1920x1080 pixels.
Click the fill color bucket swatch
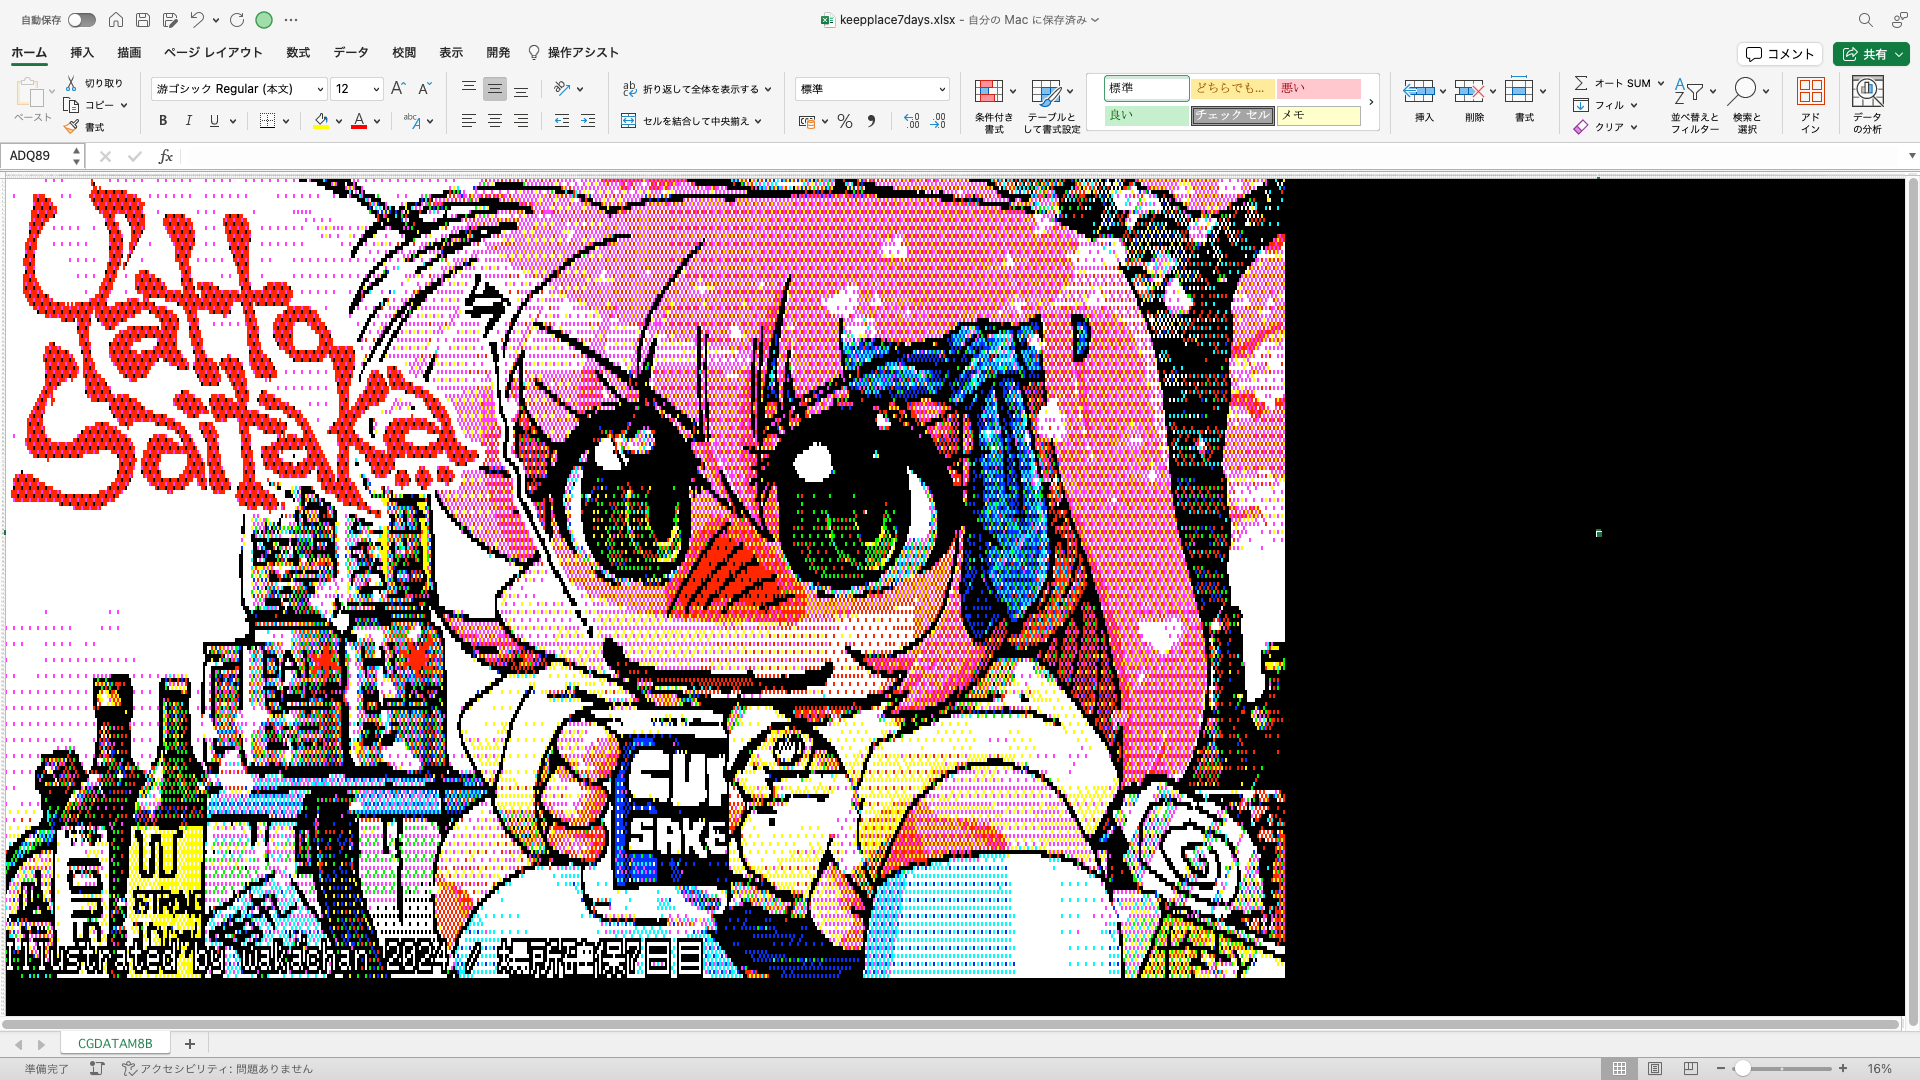pos(321,121)
